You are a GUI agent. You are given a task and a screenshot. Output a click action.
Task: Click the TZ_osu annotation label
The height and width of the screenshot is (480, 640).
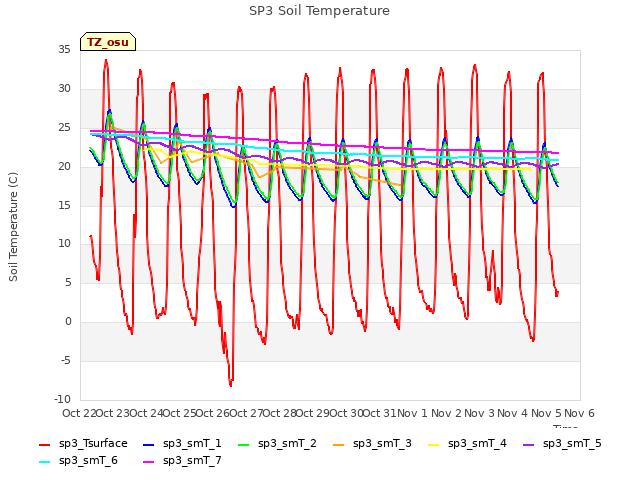[x=108, y=42]
